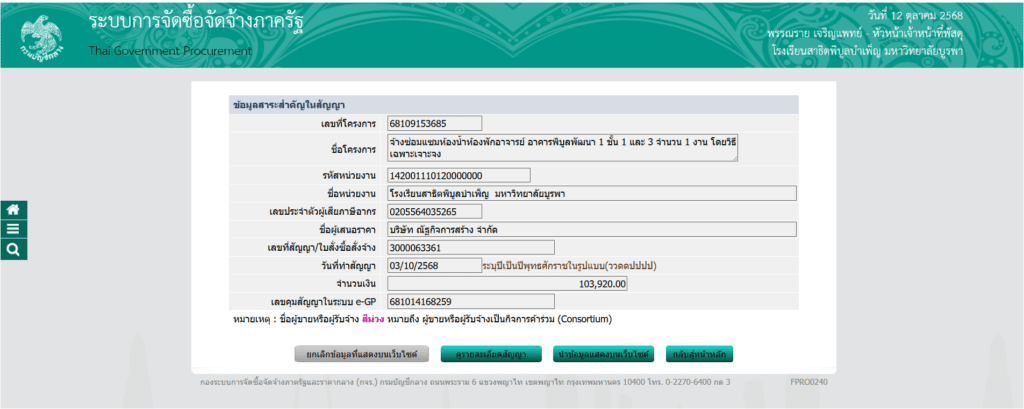Click the resize handle of project name textarea

point(735,158)
